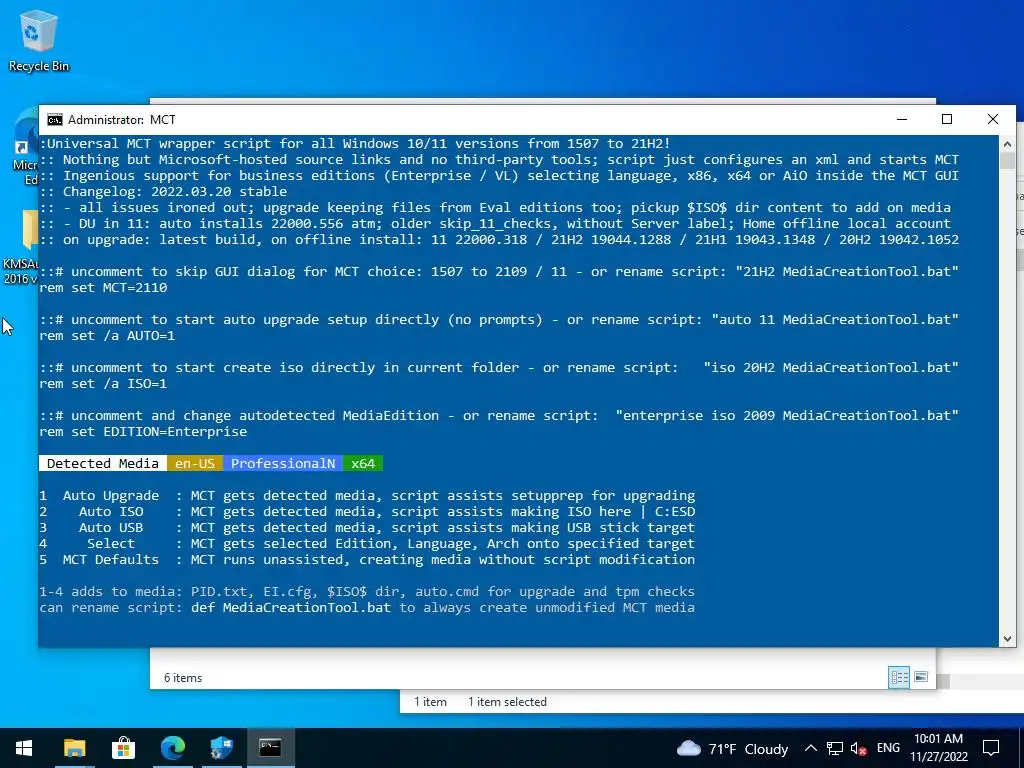Close the MCT console window

[x=993, y=119]
